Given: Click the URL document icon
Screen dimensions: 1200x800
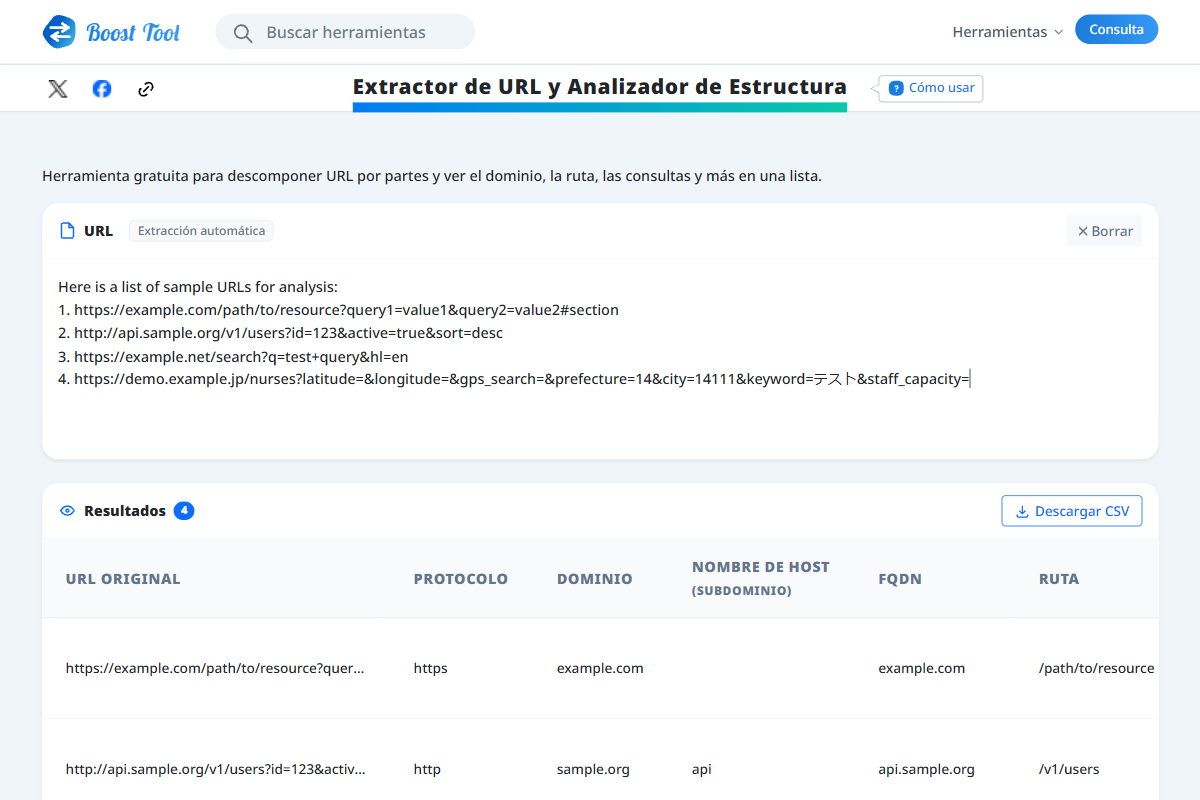Looking at the screenshot, I should (67, 231).
